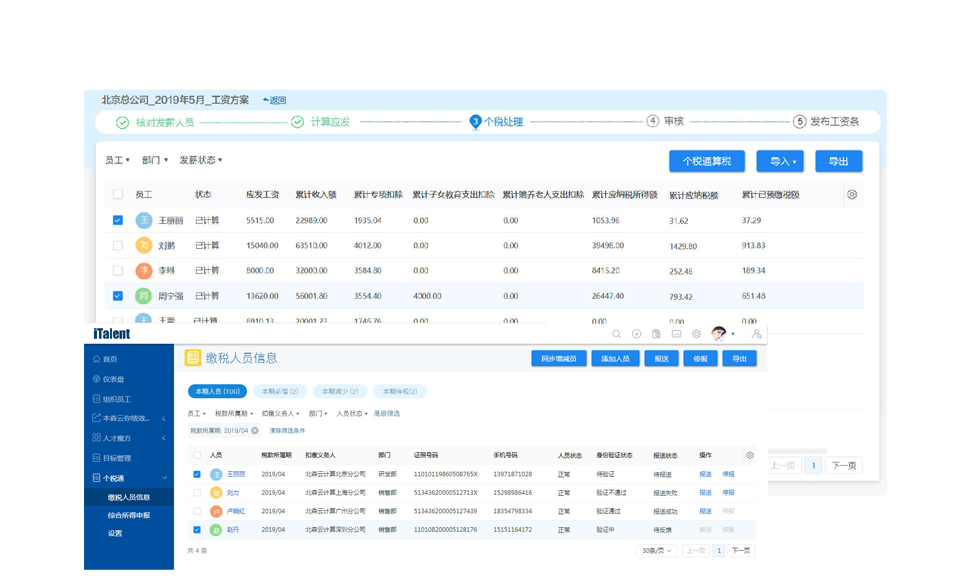Click 停报 link in 刘力 taxpayer row
Screen dimensions: 970x588
[x=728, y=493]
